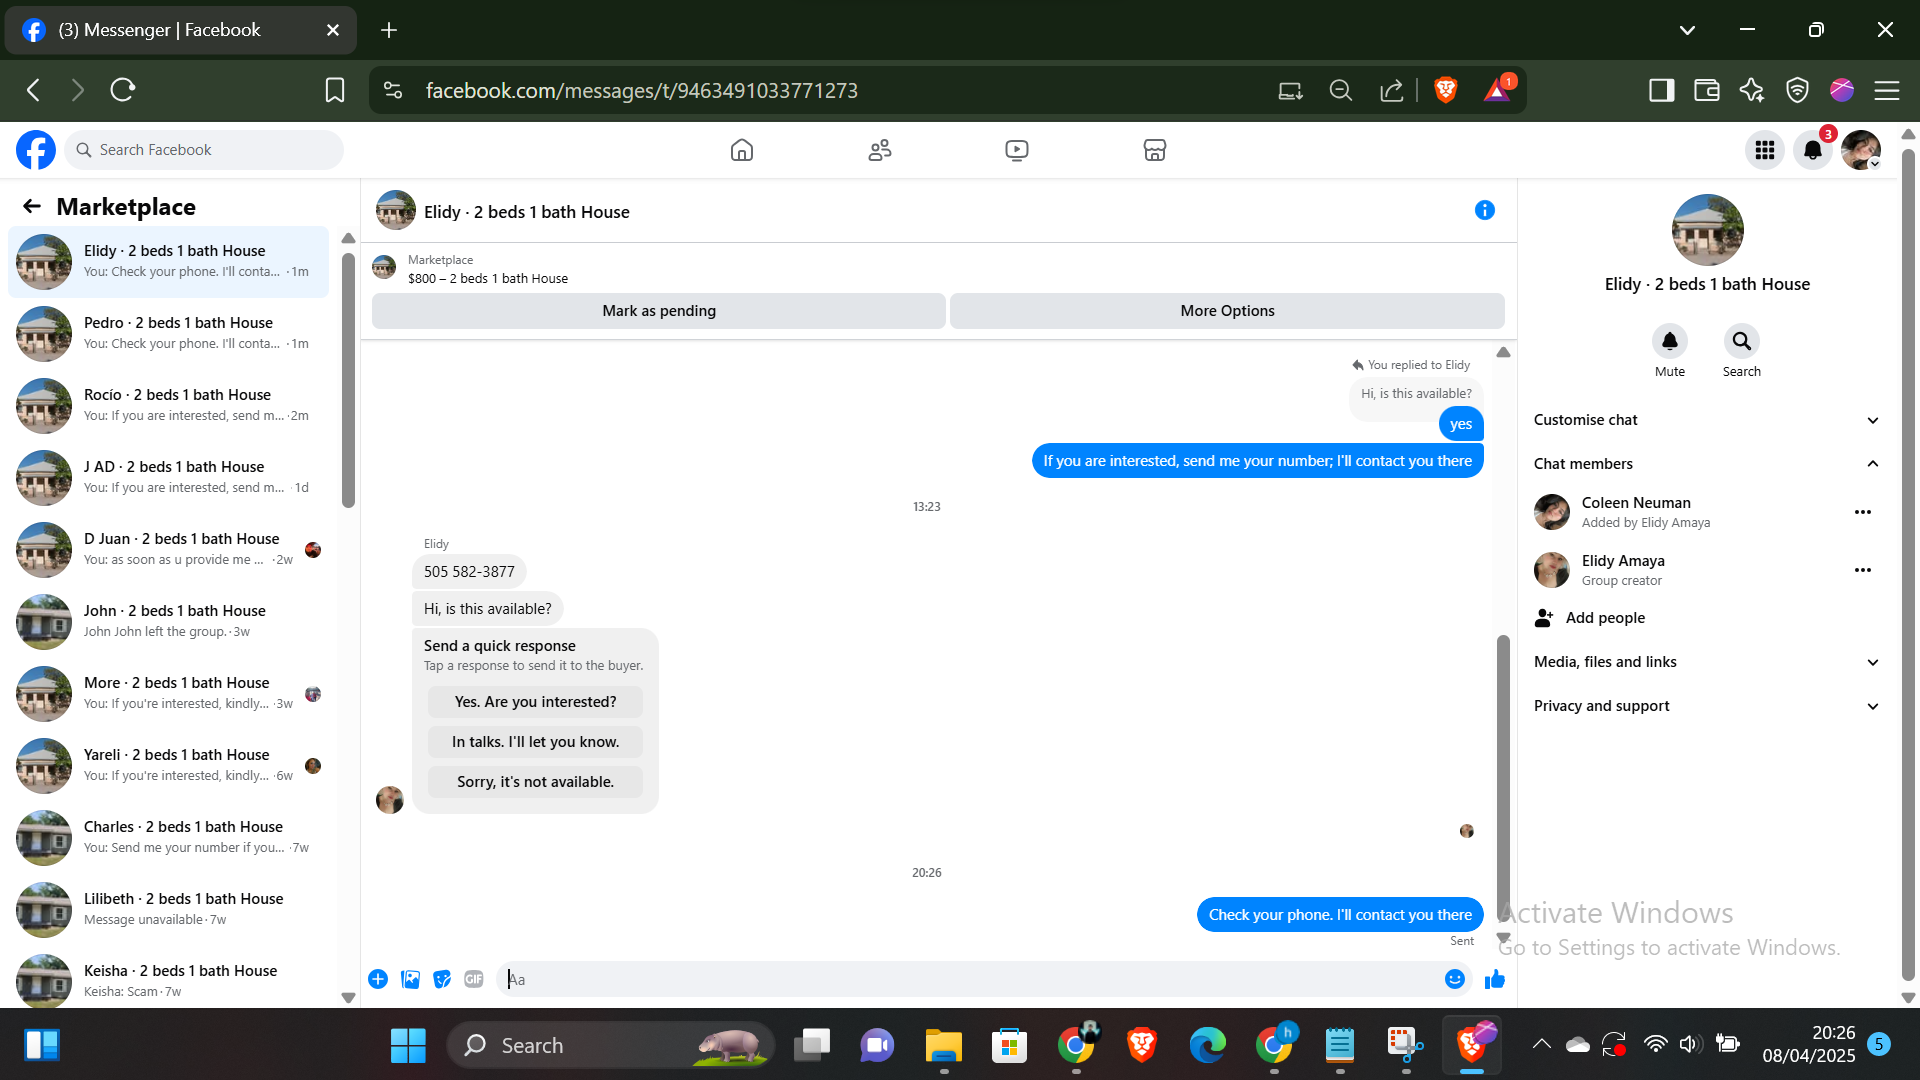Image resolution: width=1920 pixels, height=1080 pixels.
Task: Toggle the Brave Shields icon
Action: point(1445,90)
